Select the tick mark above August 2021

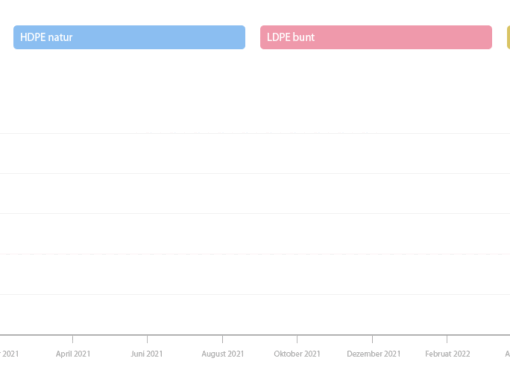click(222, 339)
